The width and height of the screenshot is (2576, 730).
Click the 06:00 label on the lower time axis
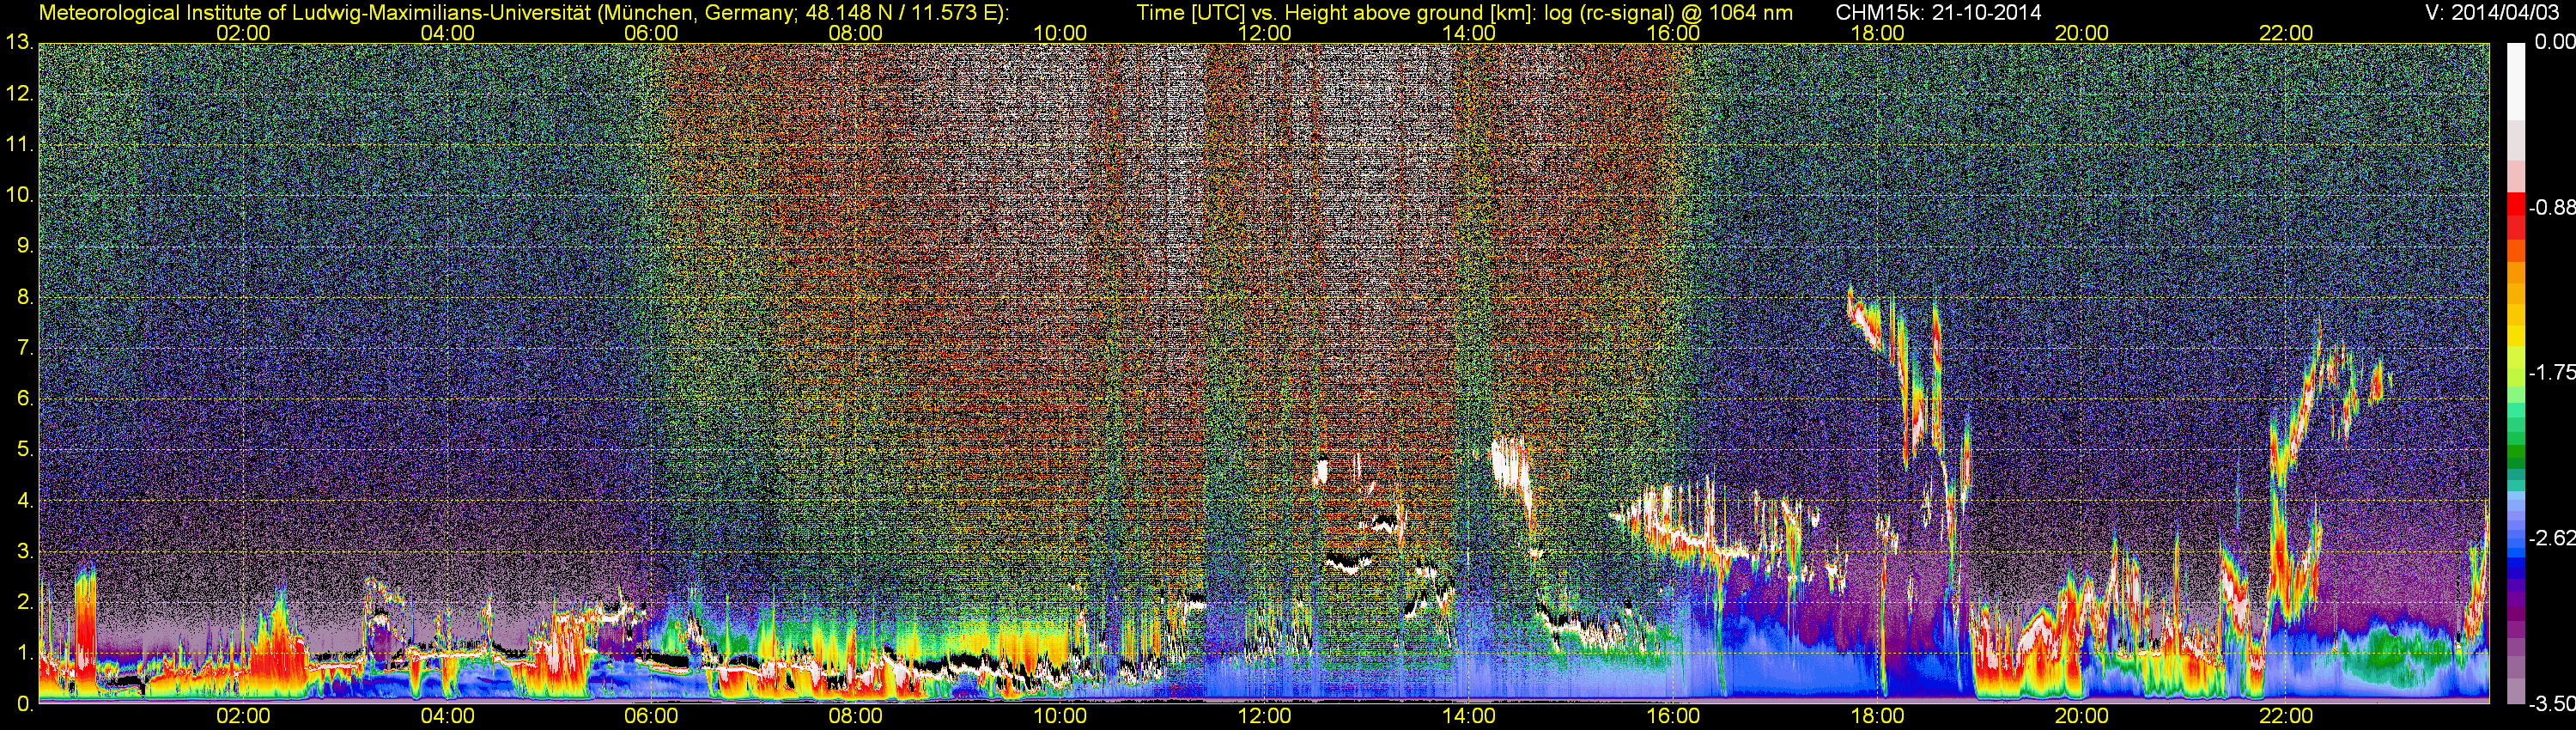coord(651,717)
